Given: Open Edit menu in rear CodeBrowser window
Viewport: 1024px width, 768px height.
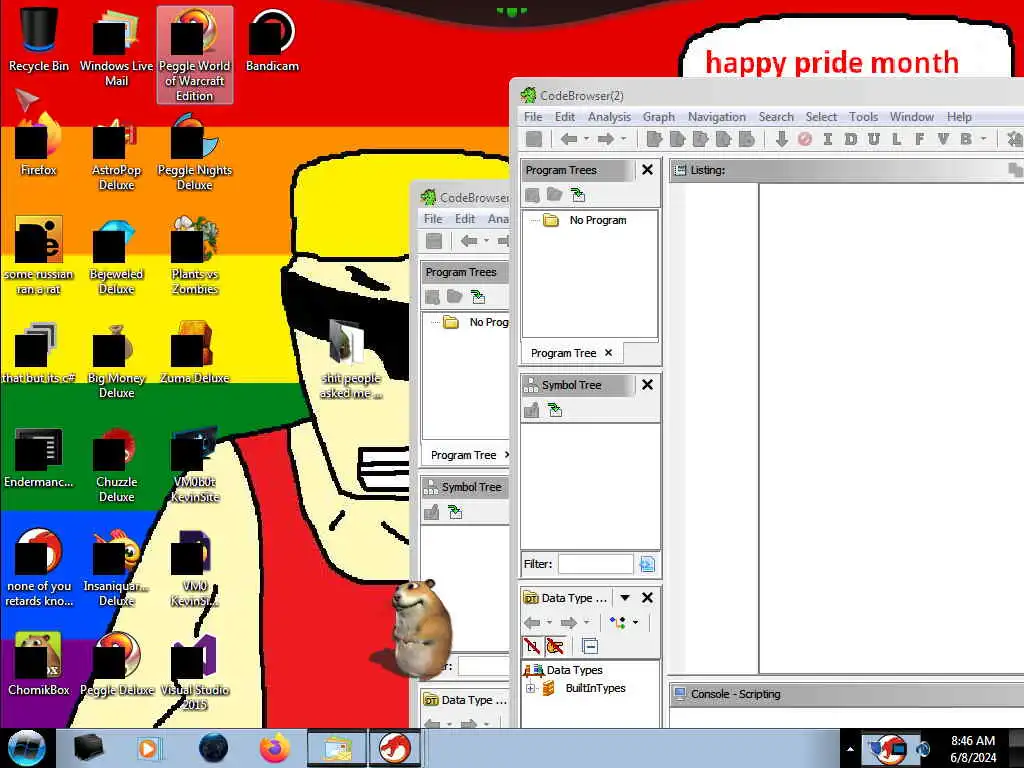Looking at the screenshot, I should [465, 219].
